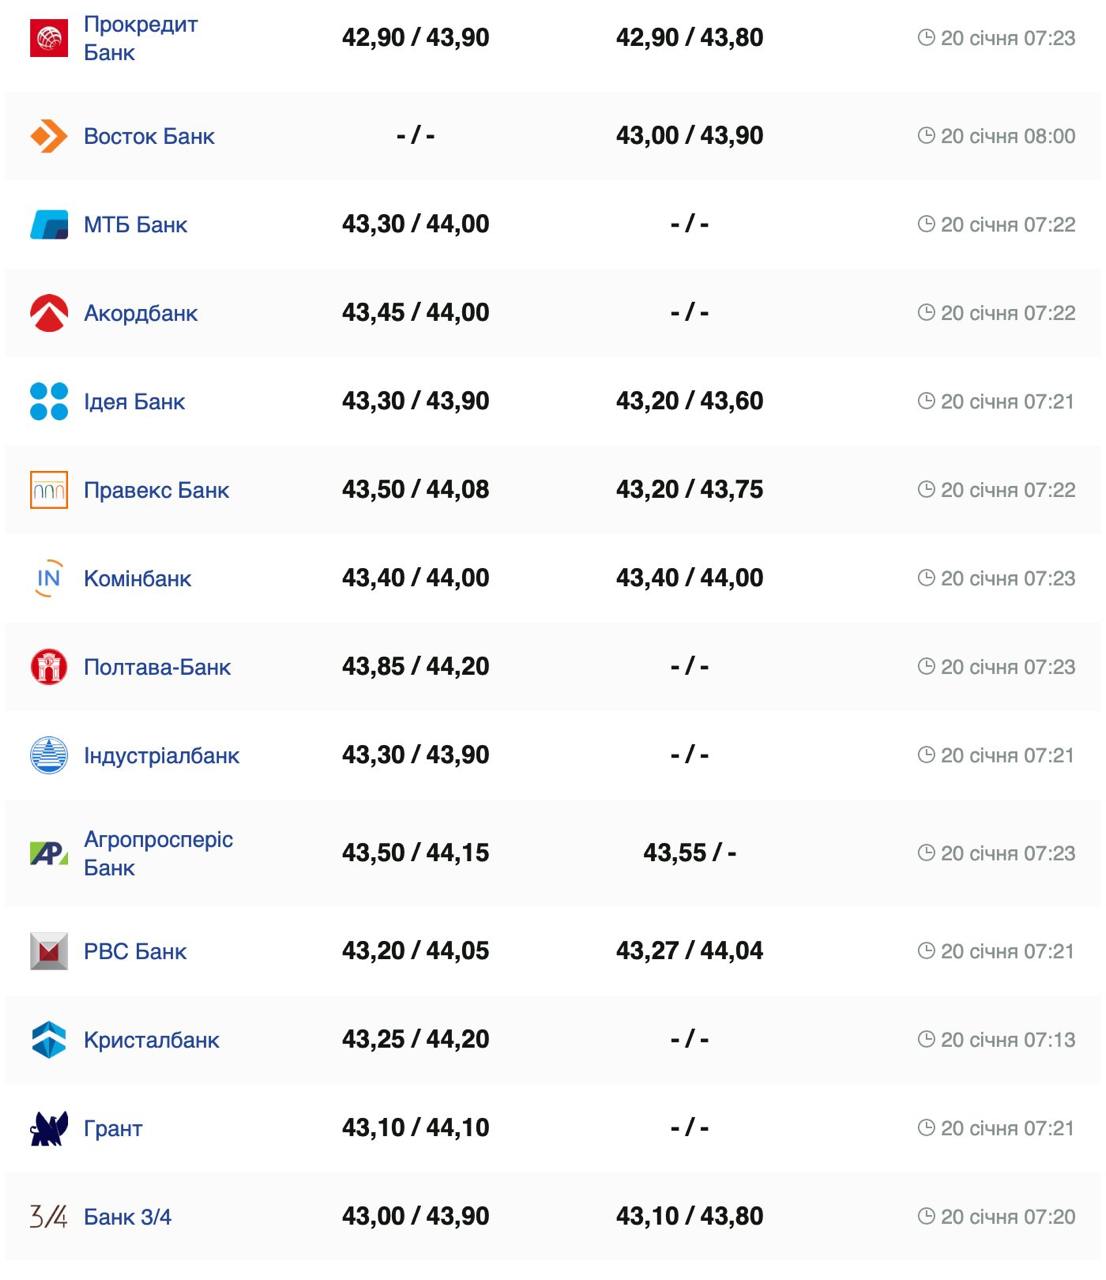Click the Агропросперіс Банк AP logo
1106x1280 pixels.
click(49, 853)
